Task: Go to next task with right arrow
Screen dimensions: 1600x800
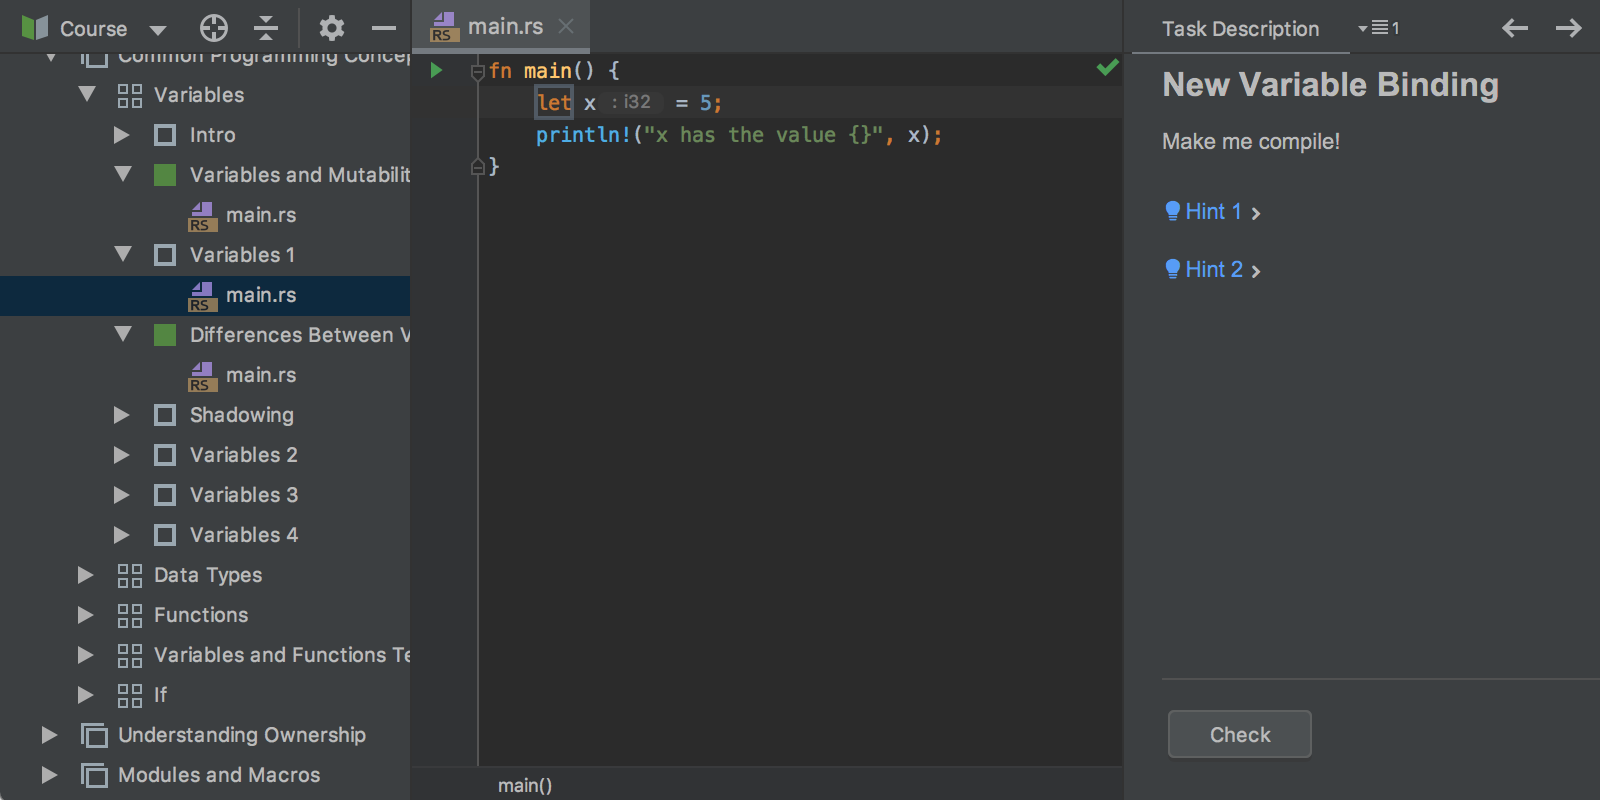Action: (x=1569, y=28)
